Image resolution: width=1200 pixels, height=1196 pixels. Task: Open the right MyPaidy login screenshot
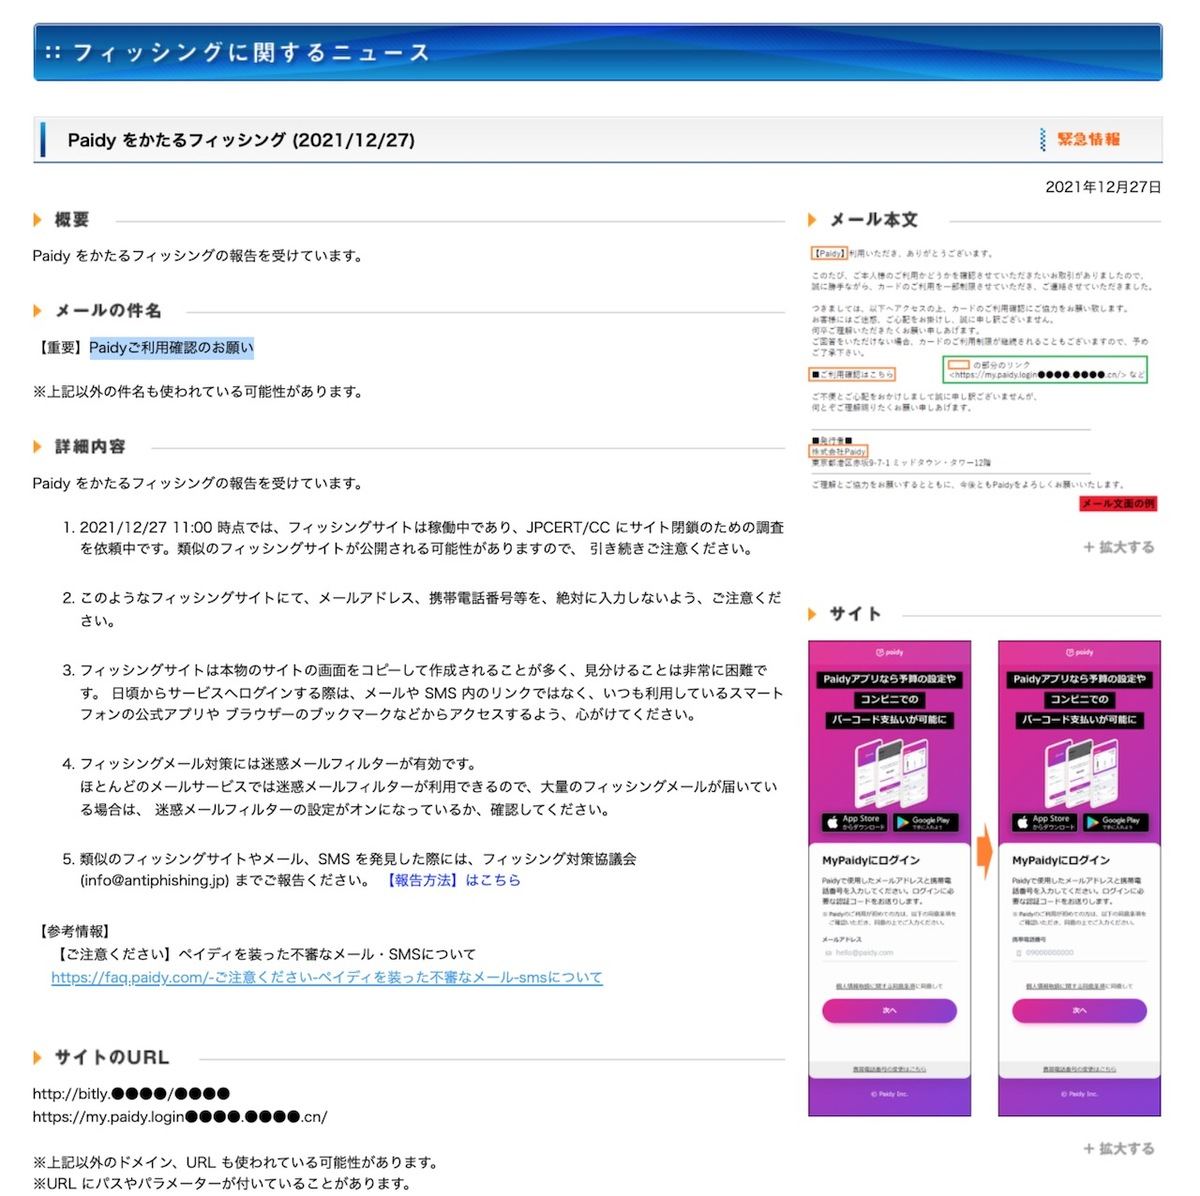point(1079,878)
